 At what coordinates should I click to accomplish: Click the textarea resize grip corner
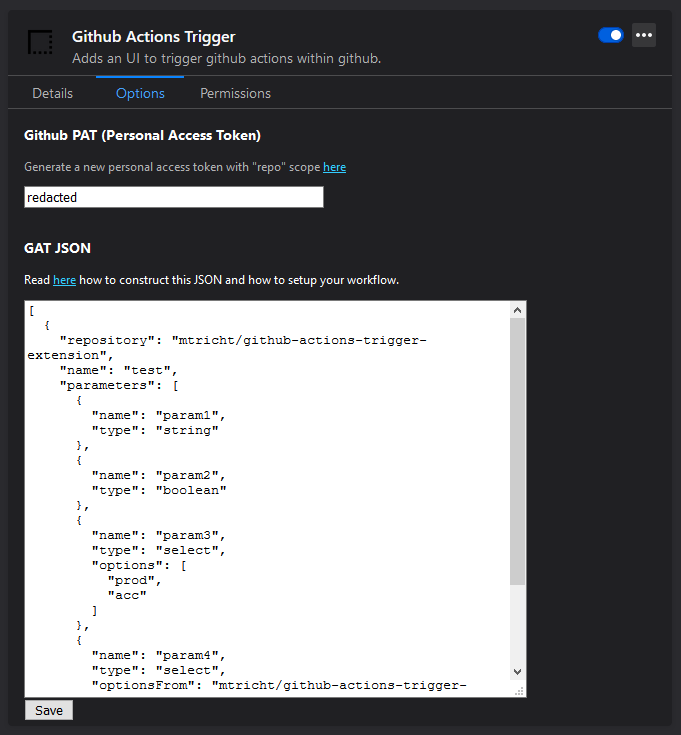pos(519,691)
